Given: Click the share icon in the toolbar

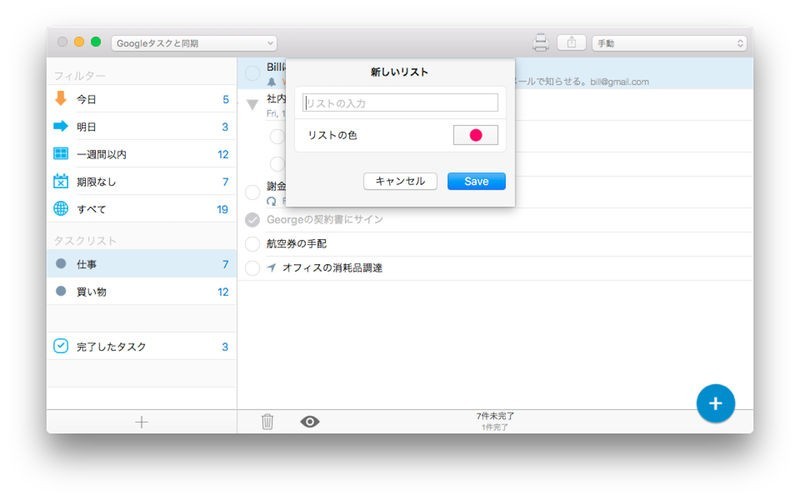Looking at the screenshot, I should (x=572, y=43).
